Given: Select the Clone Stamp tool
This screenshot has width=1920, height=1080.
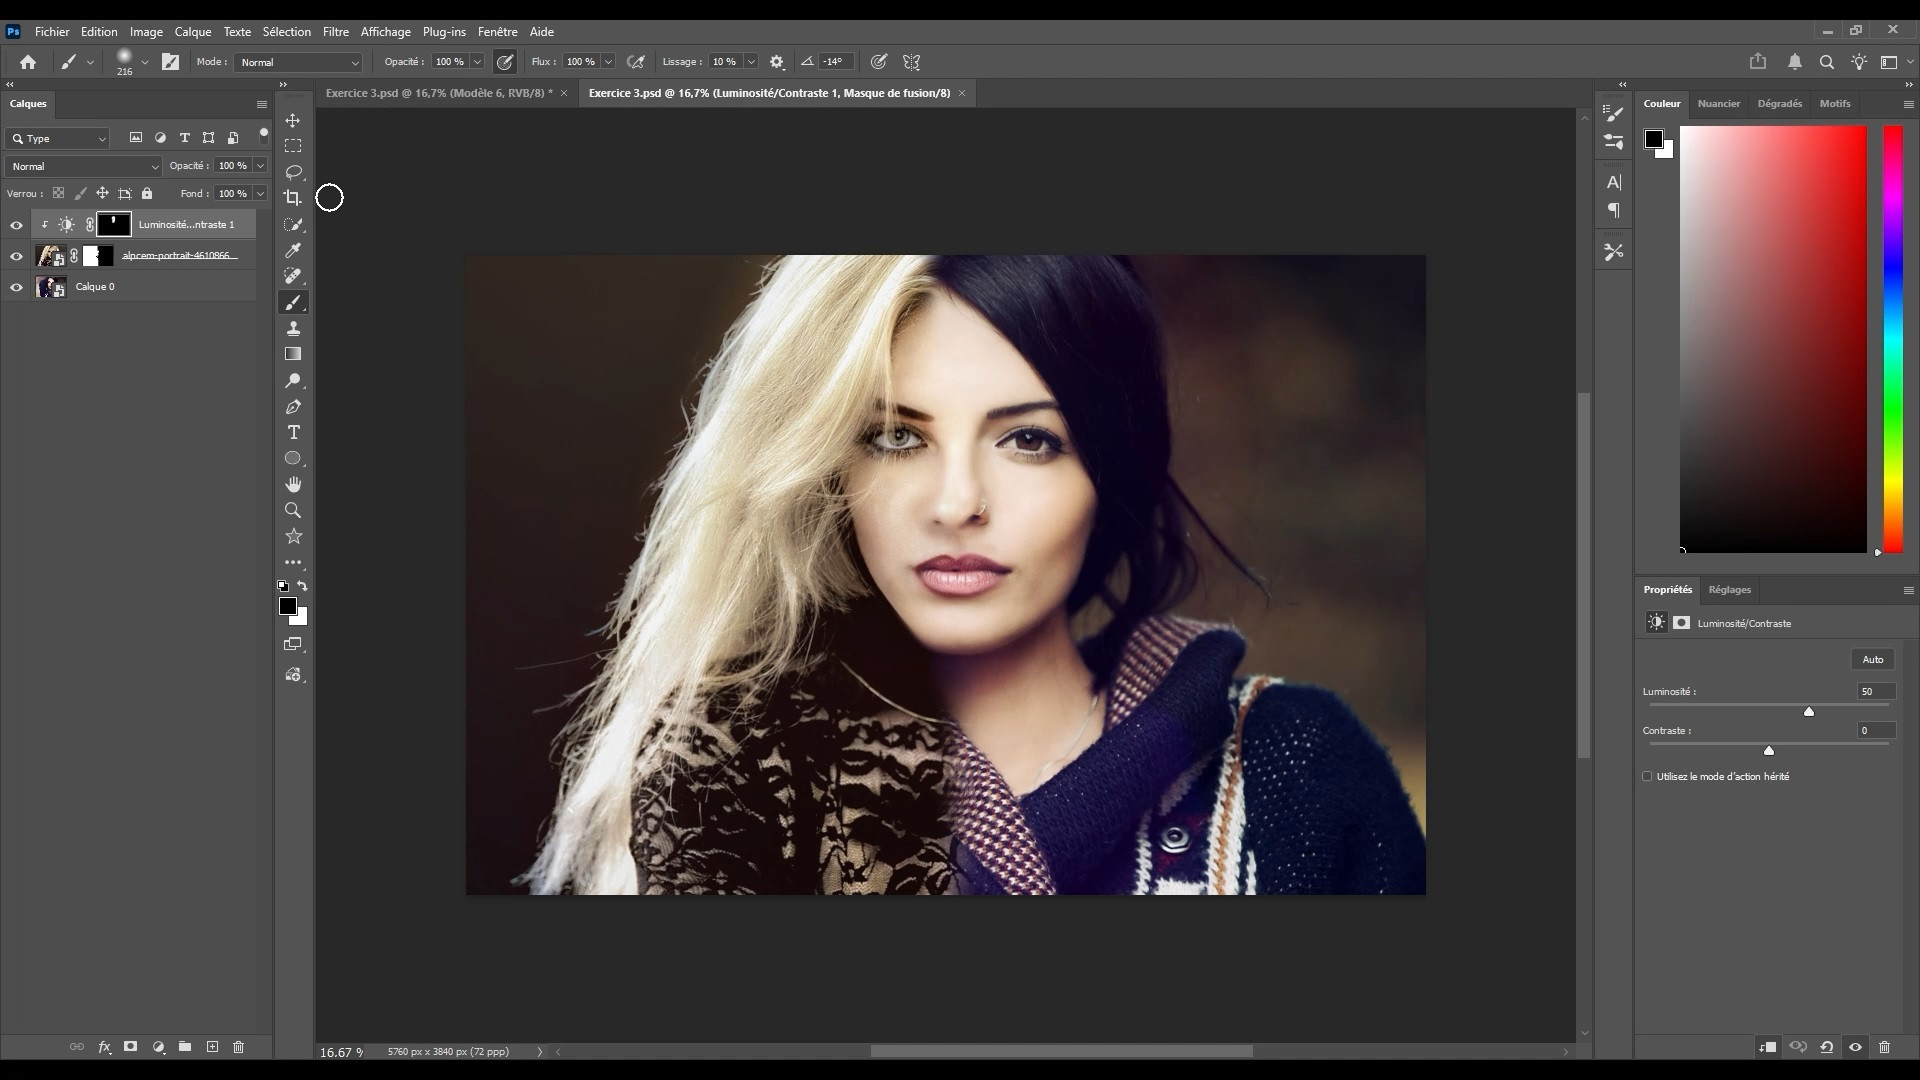Looking at the screenshot, I should point(293,328).
